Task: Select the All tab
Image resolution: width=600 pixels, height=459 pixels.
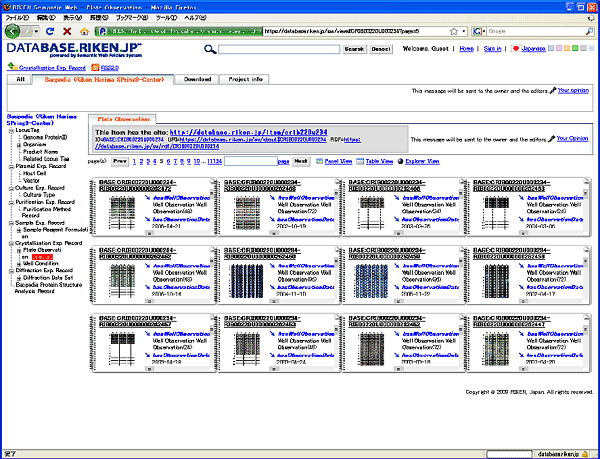Action: 19,78
